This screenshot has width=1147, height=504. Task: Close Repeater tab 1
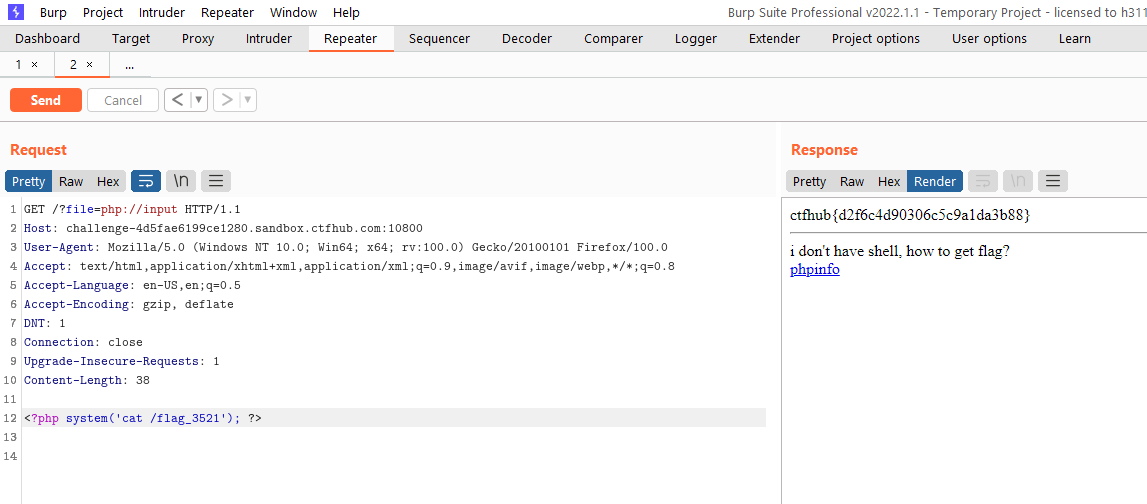[34, 64]
